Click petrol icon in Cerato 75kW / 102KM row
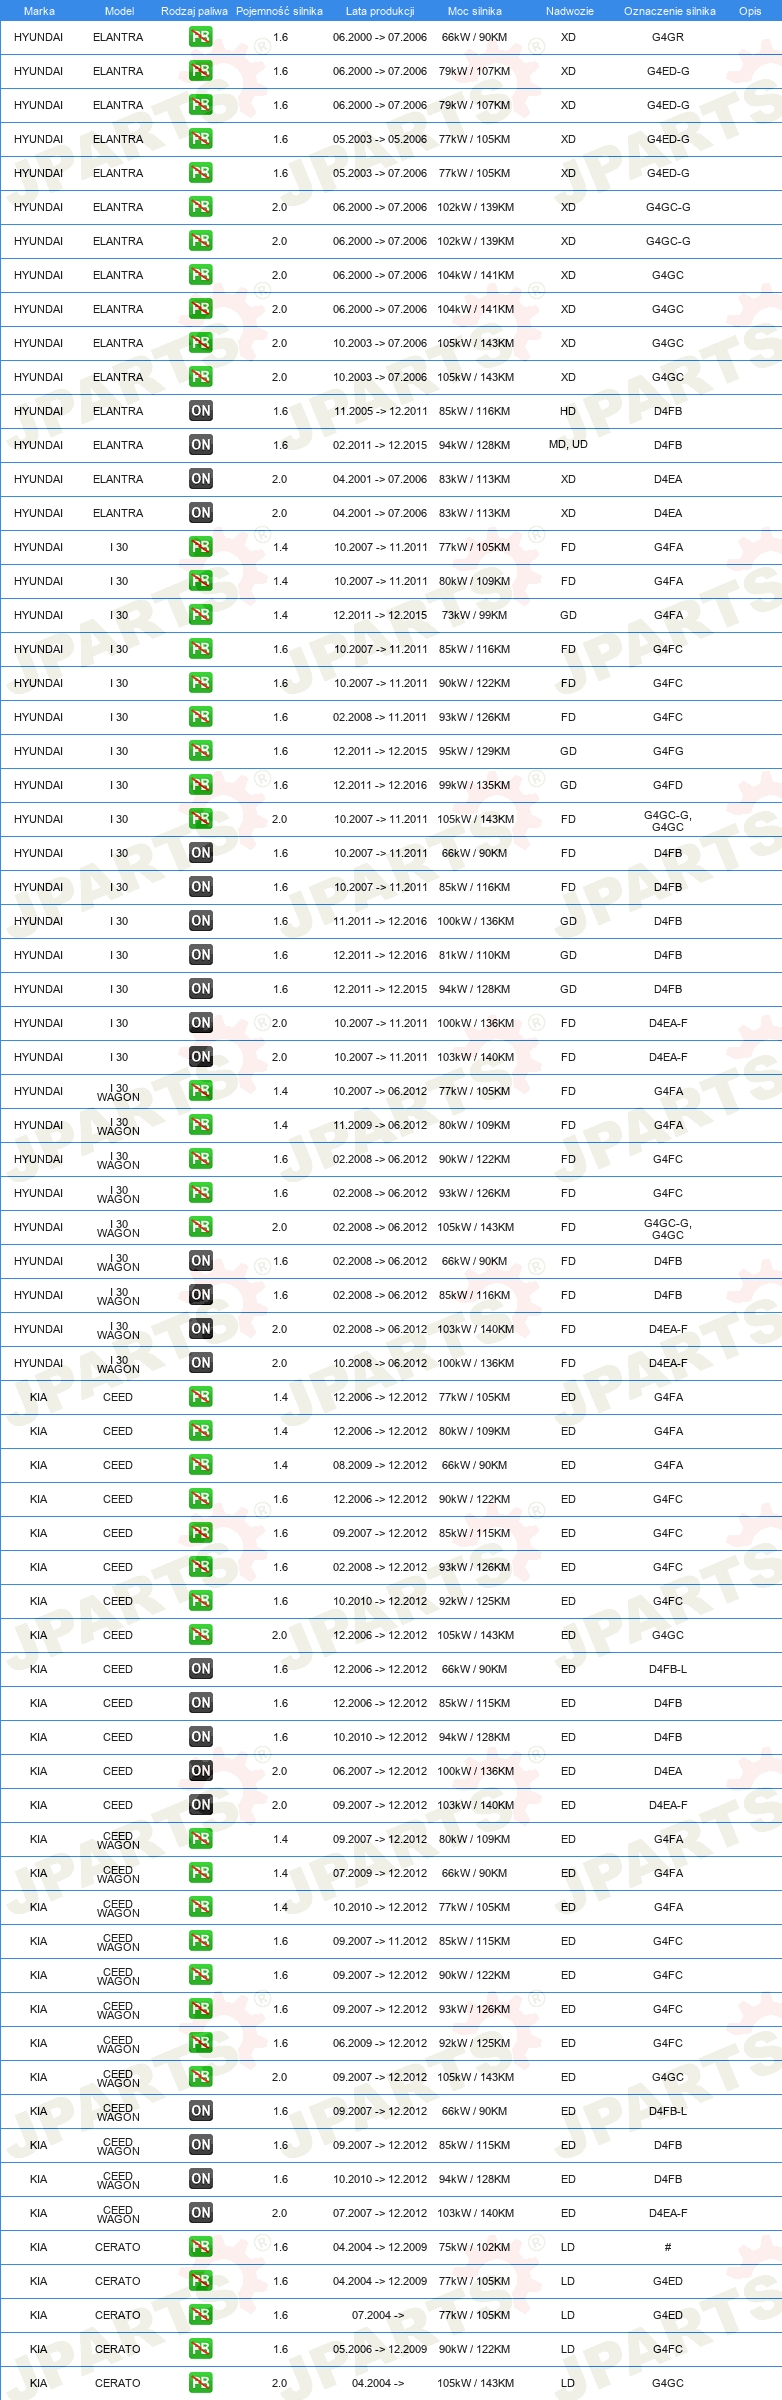The height and width of the screenshot is (2400, 782). [200, 2247]
